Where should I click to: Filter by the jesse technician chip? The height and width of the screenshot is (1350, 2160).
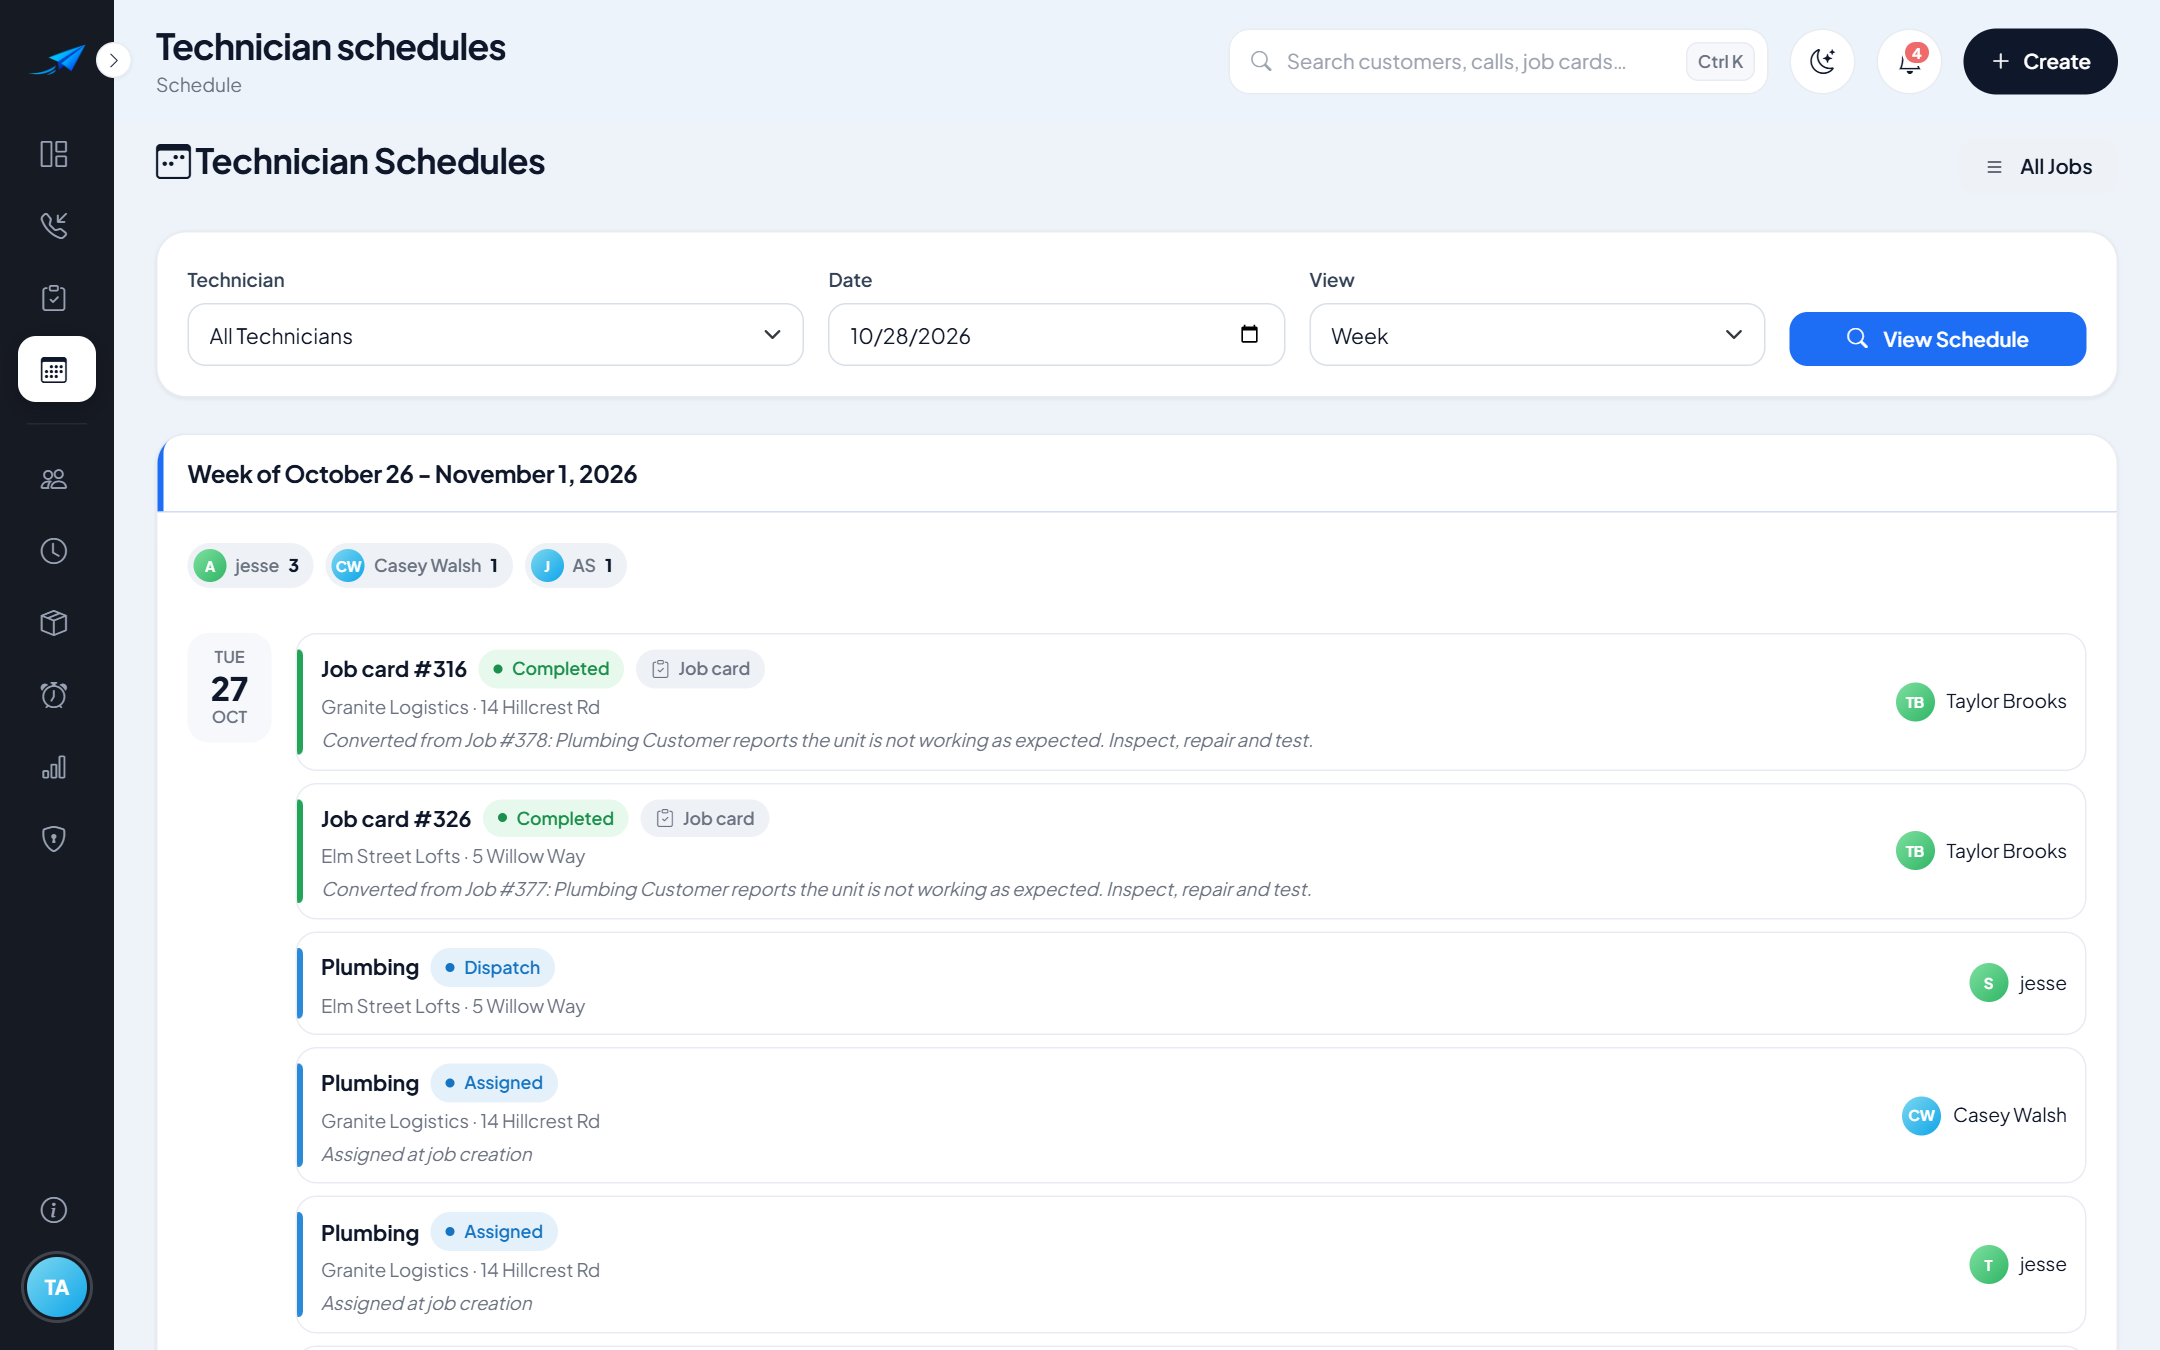(250, 566)
